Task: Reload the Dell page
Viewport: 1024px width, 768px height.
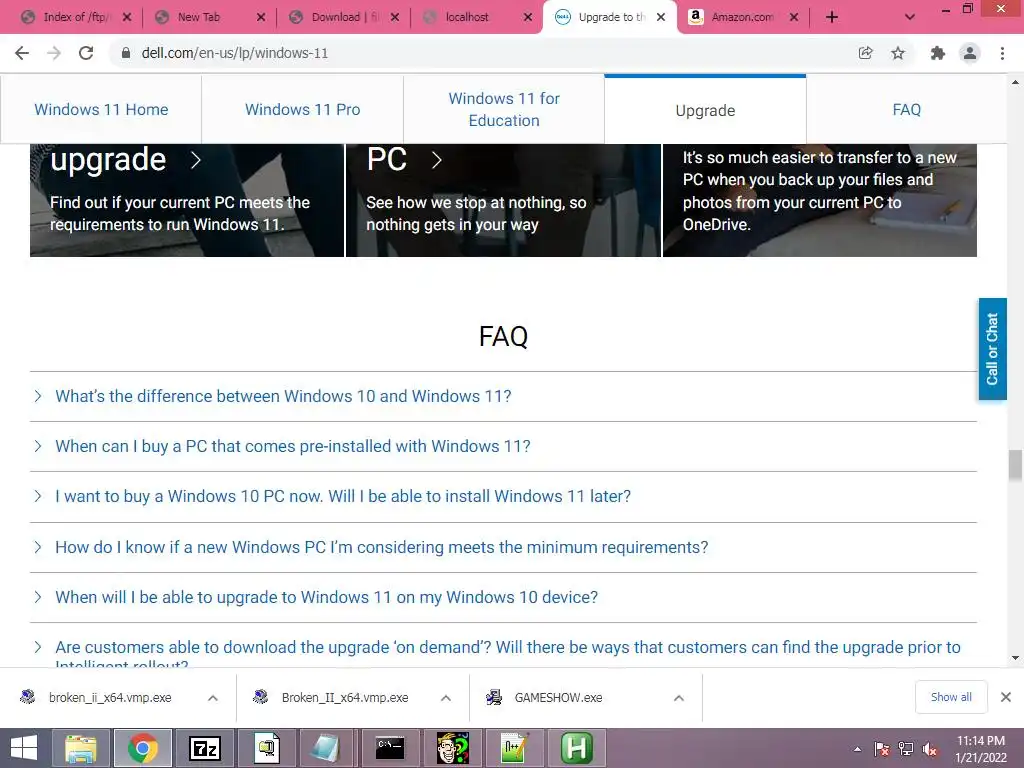Action: point(86,53)
